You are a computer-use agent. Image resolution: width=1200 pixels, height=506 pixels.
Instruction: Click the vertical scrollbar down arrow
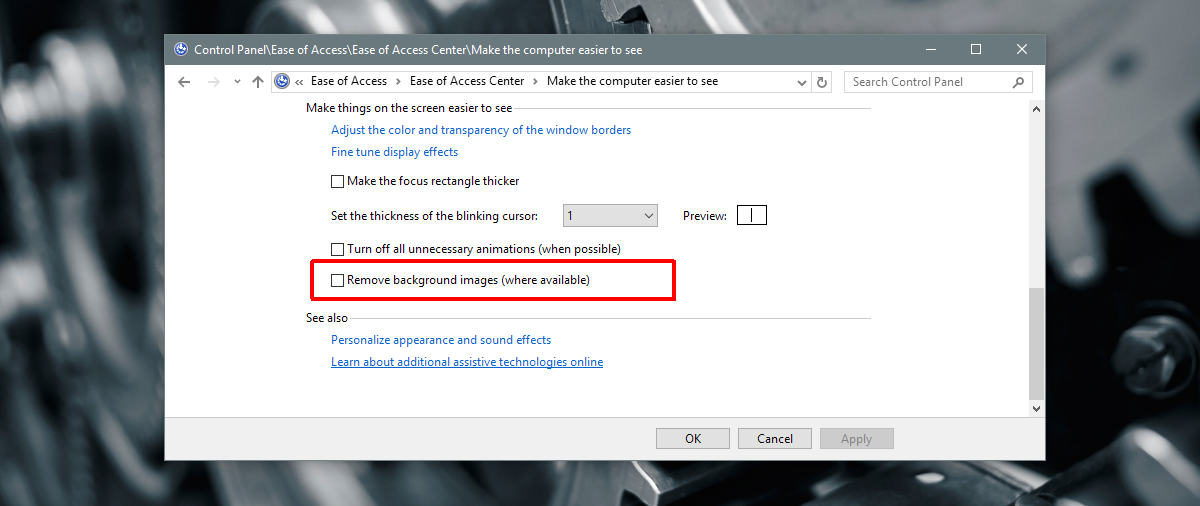click(1036, 408)
